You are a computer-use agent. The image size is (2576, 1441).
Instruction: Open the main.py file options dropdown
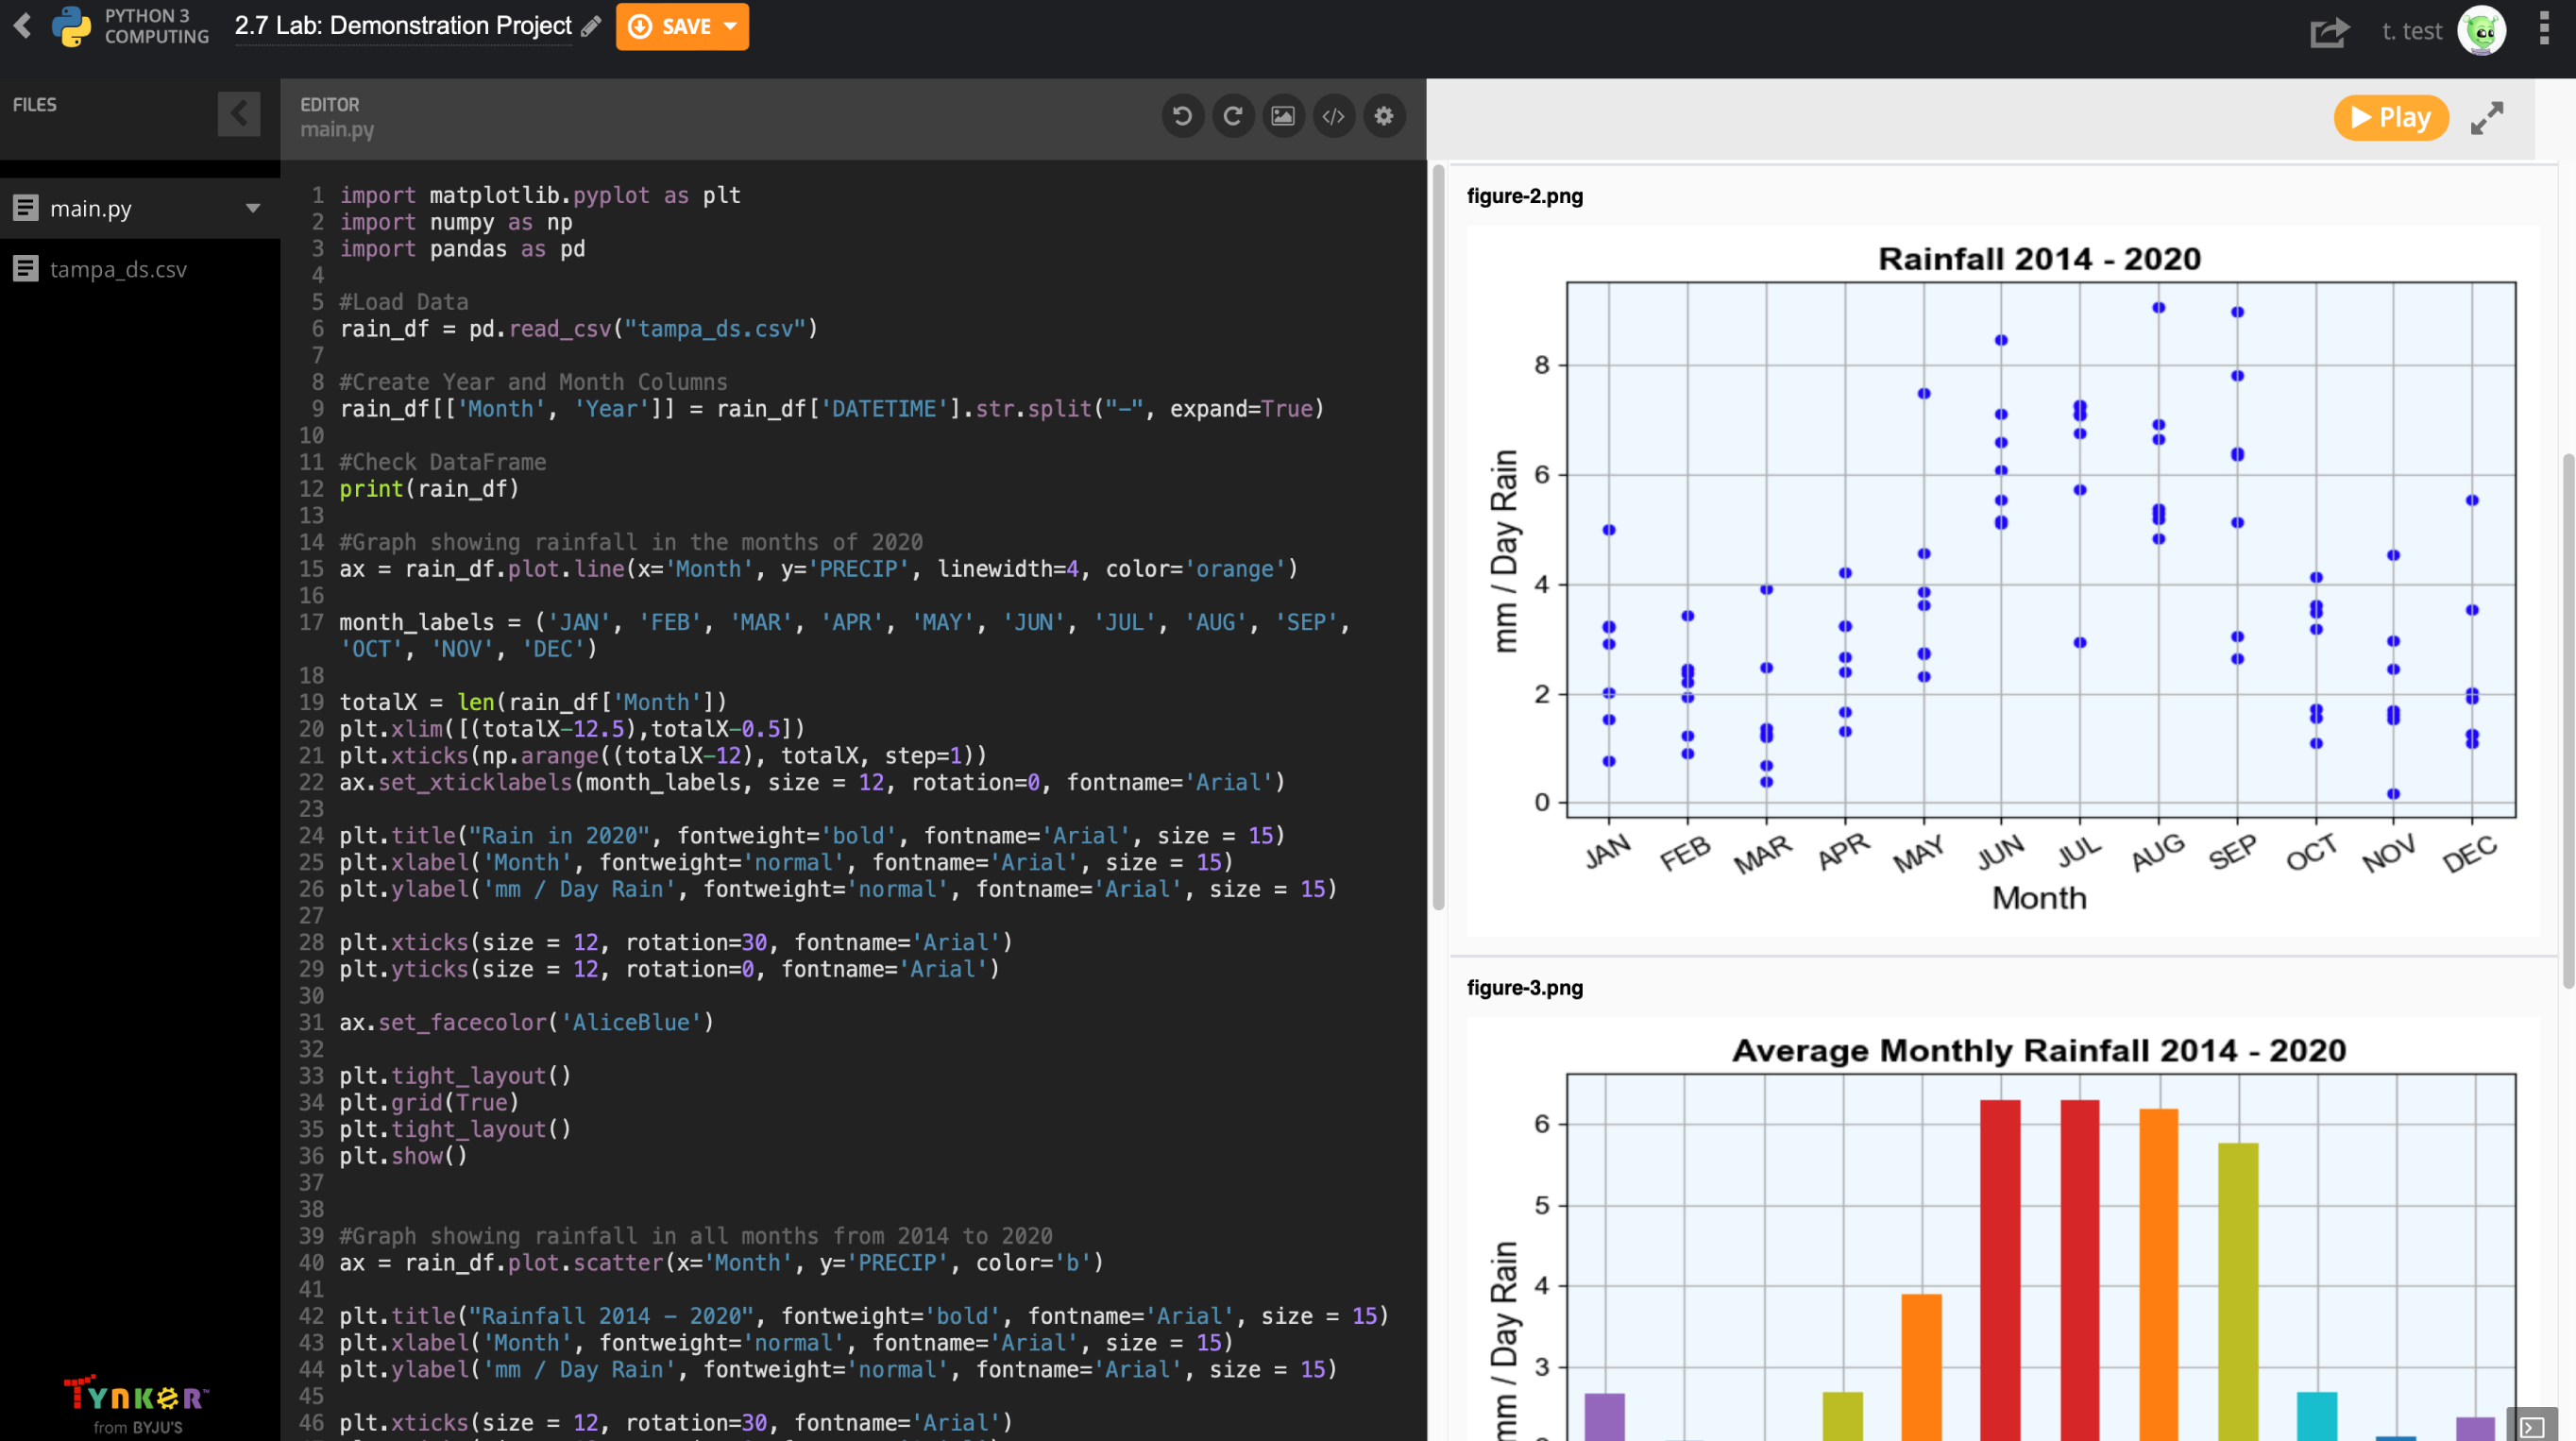(253, 208)
